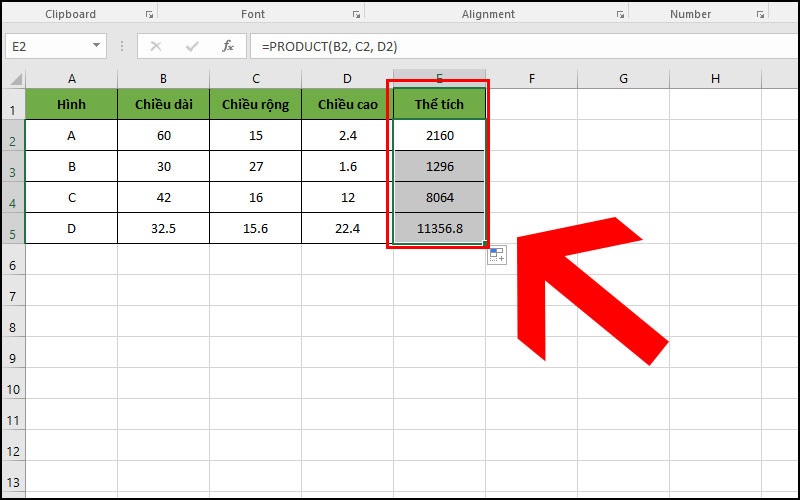Click the Enter checkmark in formula bar
This screenshot has width=800, height=500.
(192, 46)
